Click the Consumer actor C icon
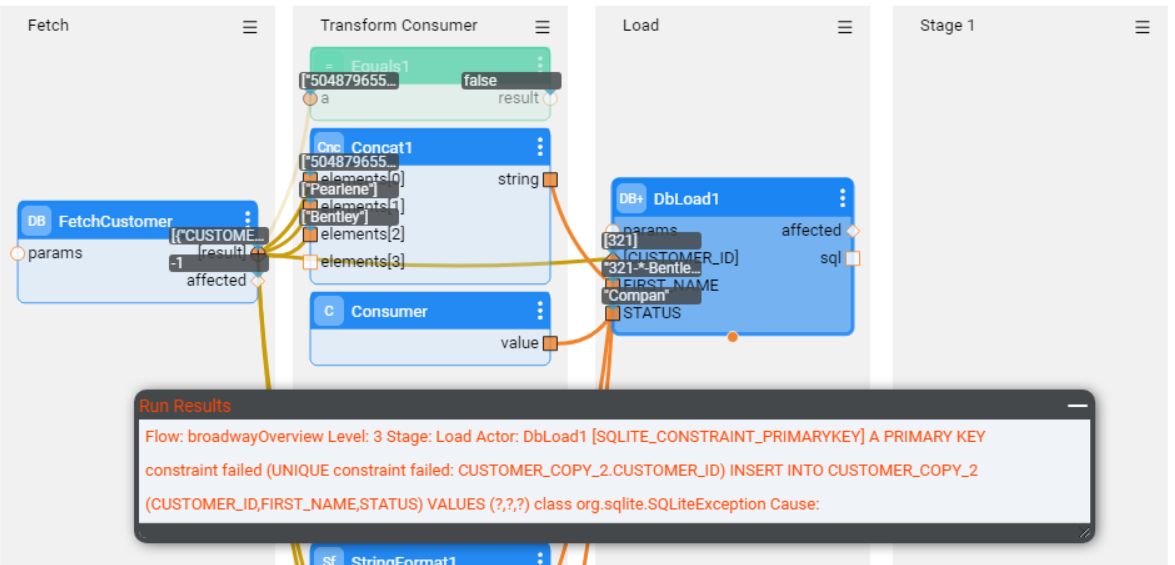The width and height of the screenshot is (1175, 565). (329, 311)
